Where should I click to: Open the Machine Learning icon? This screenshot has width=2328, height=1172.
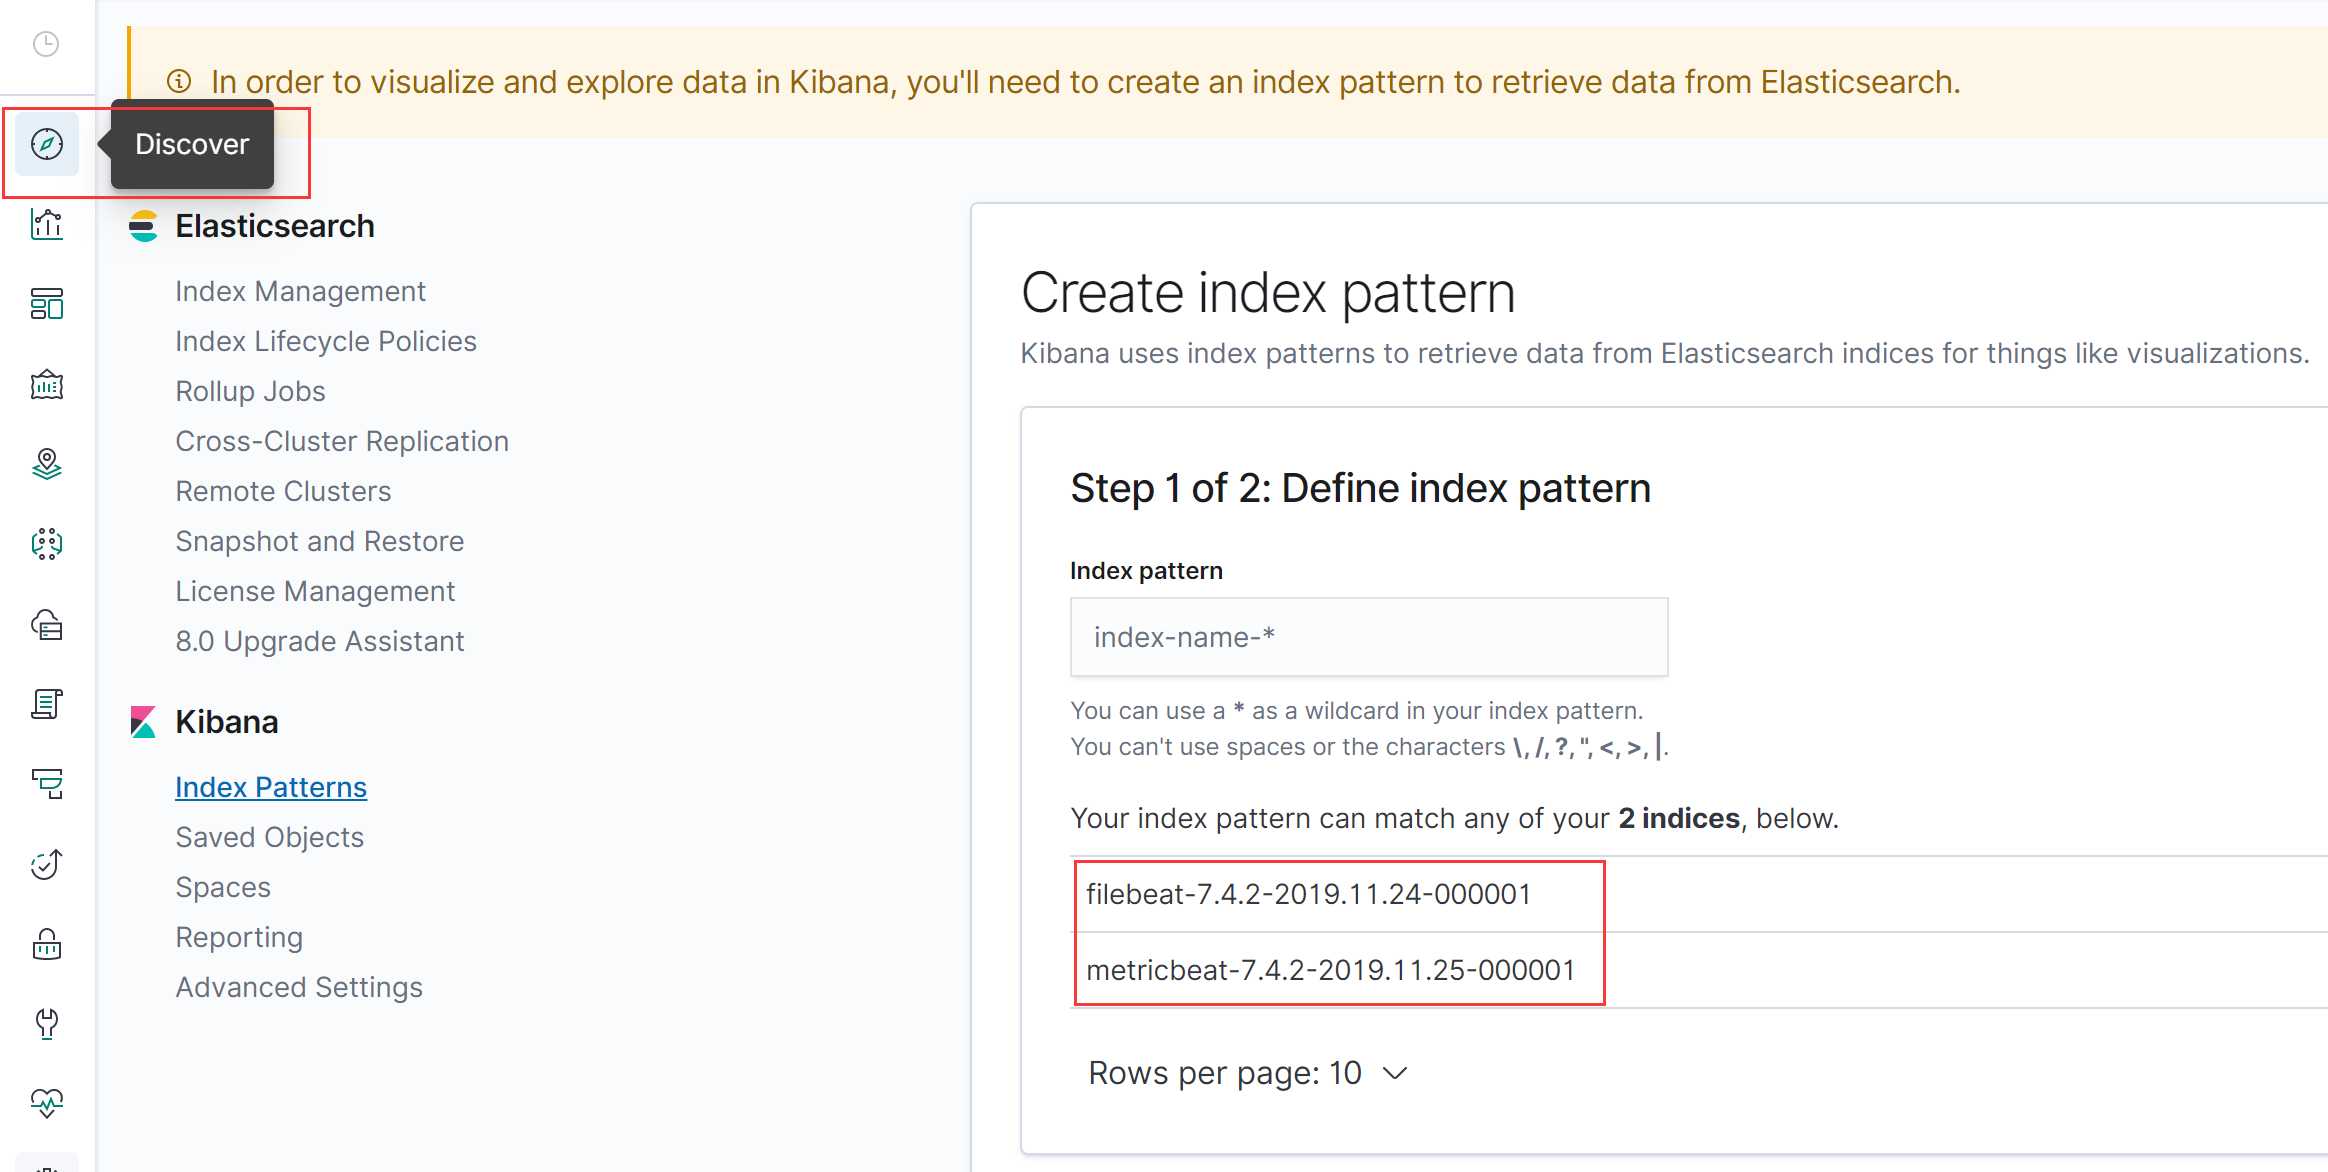pyautogui.click(x=47, y=544)
